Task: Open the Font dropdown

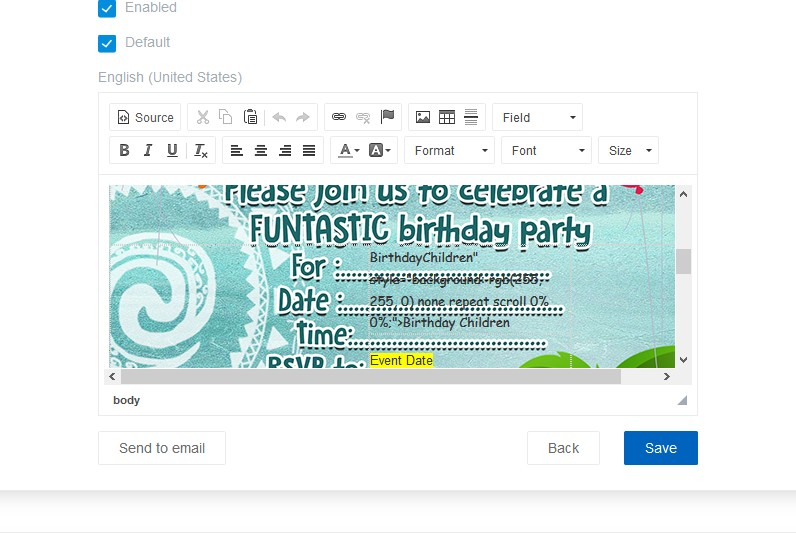Action: coord(546,150)
